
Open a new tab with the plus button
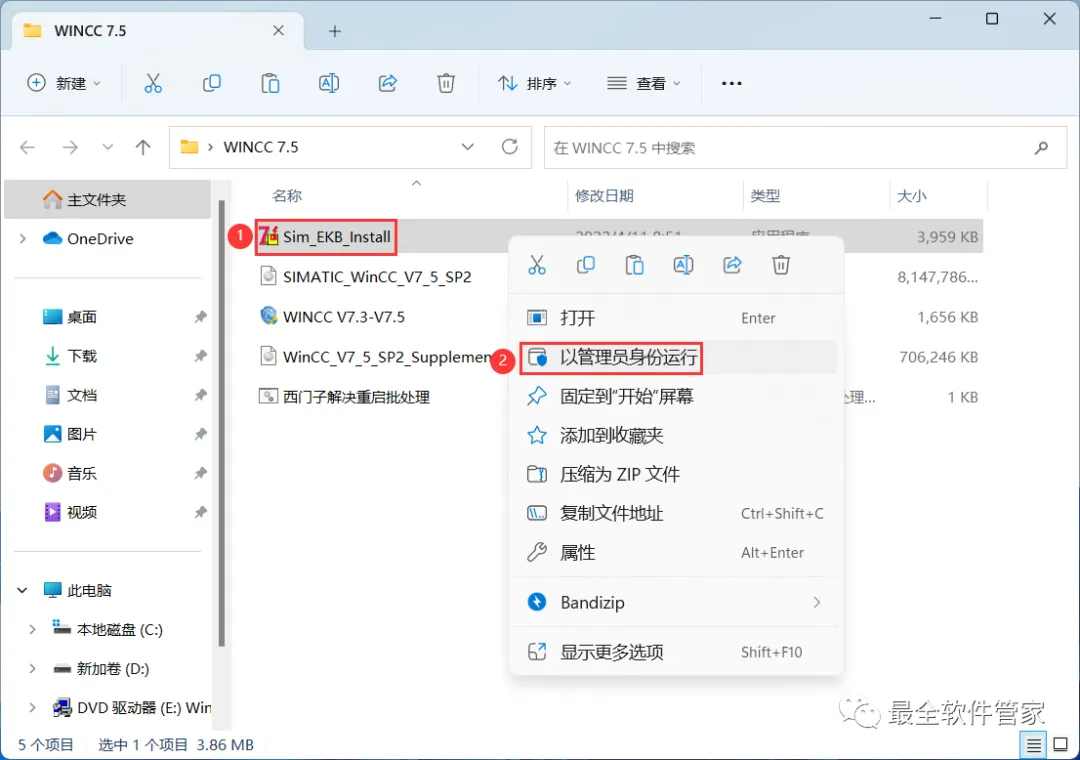click(335, 31)
